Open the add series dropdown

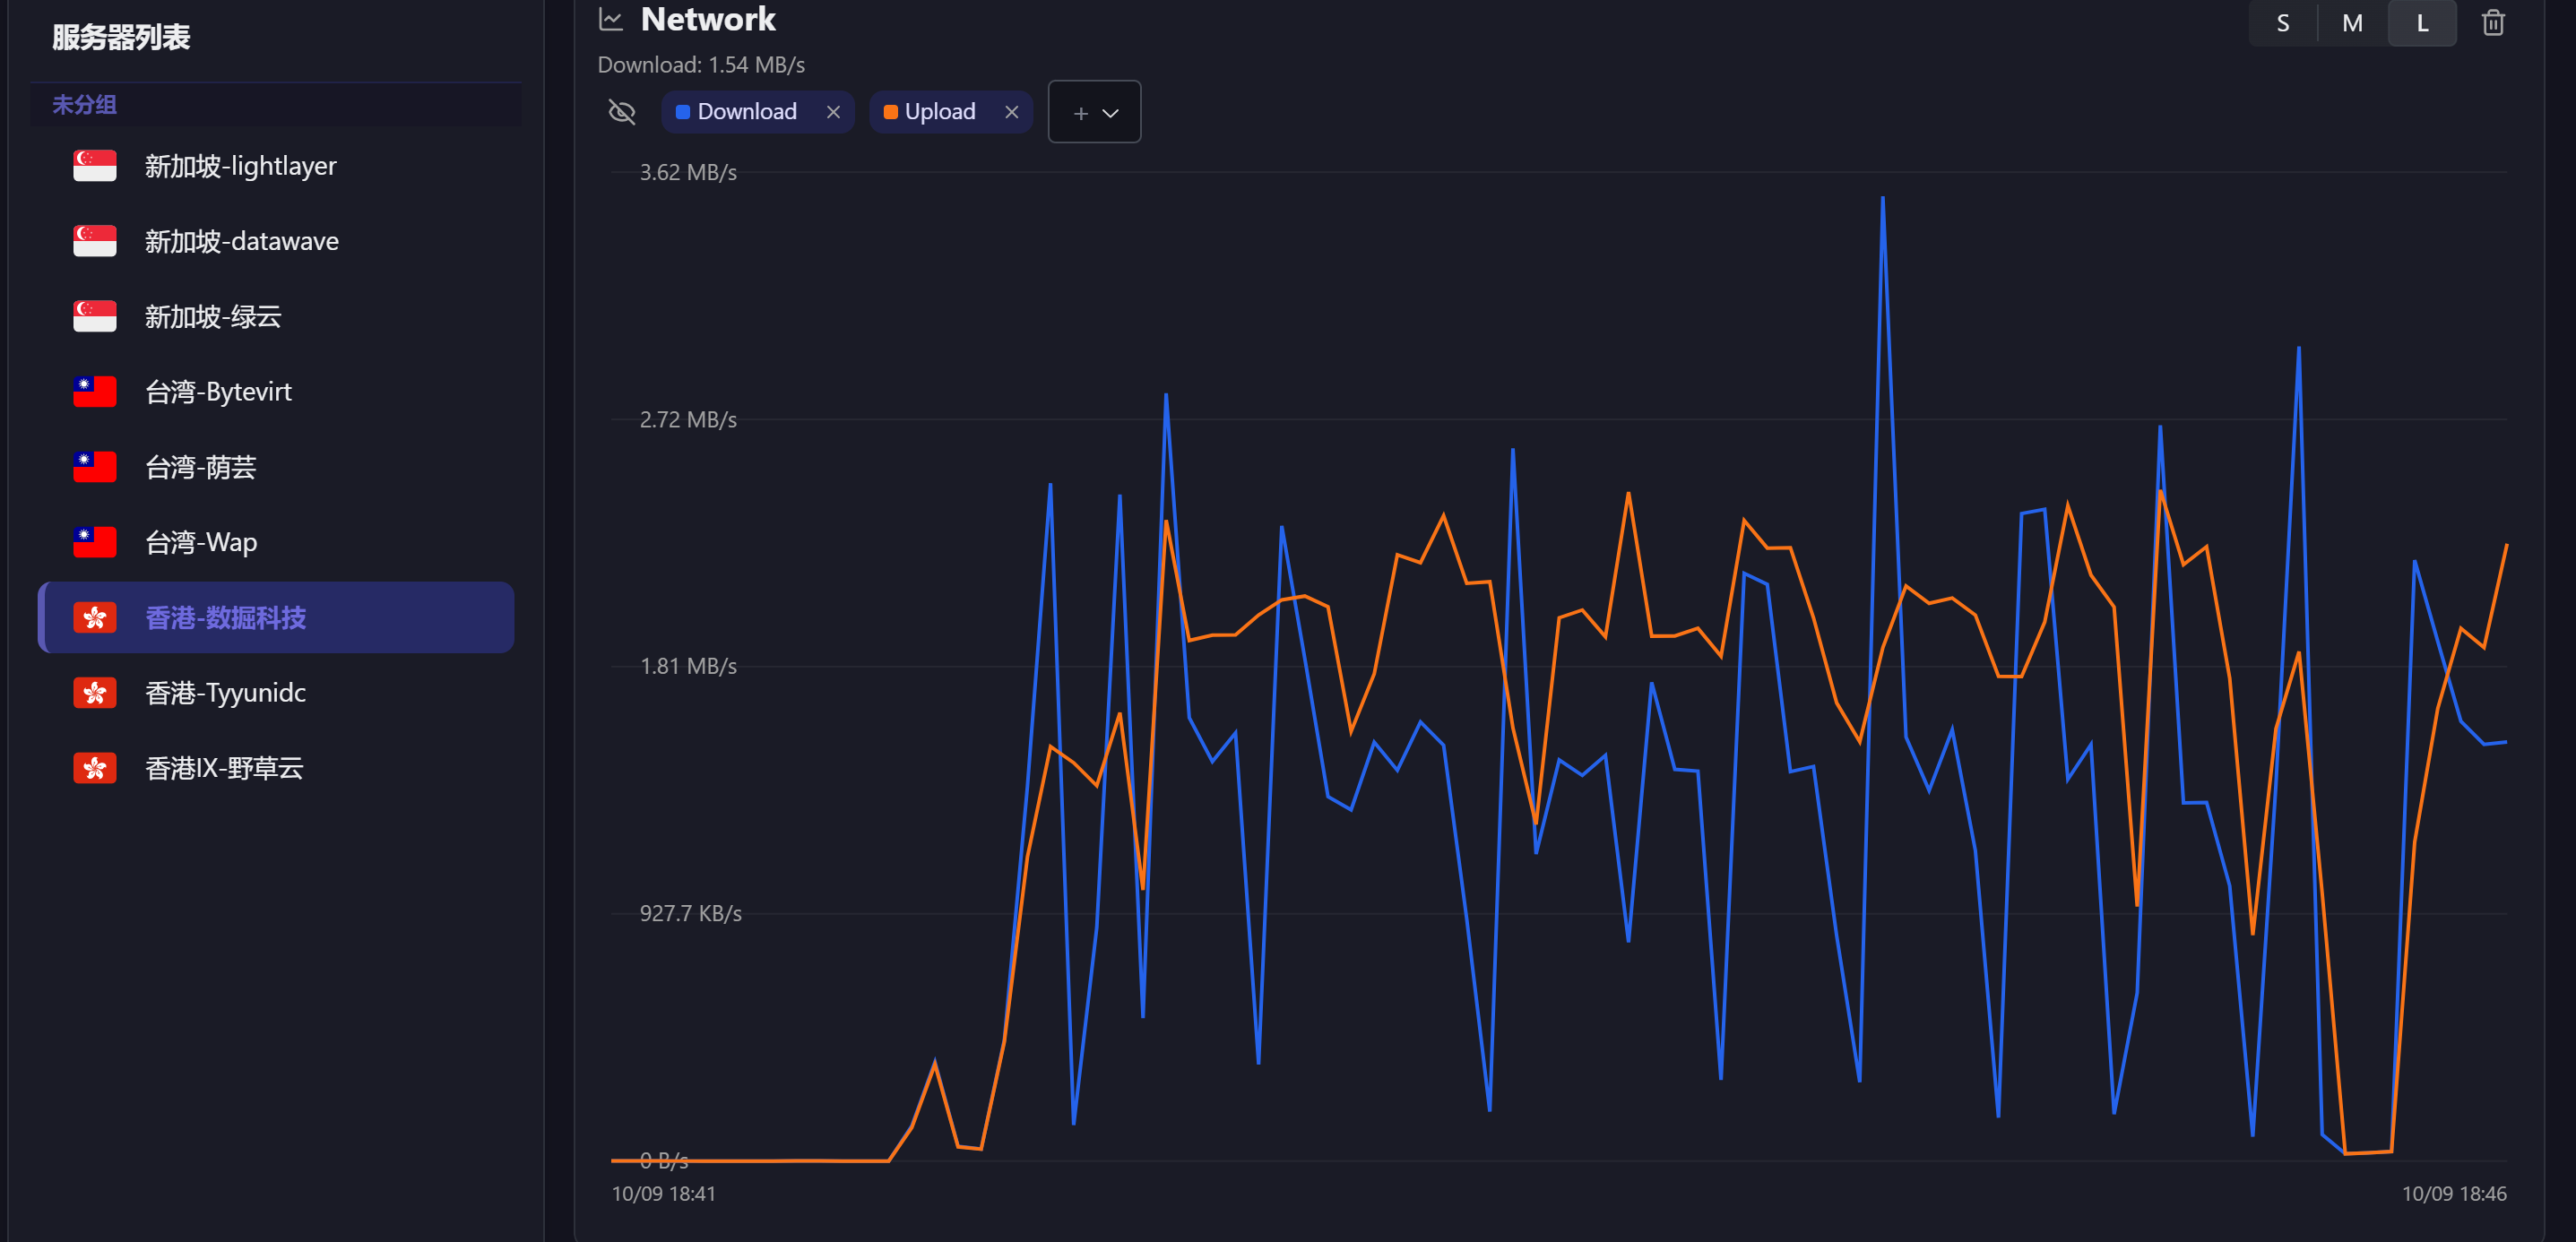tap(1094, 112)
